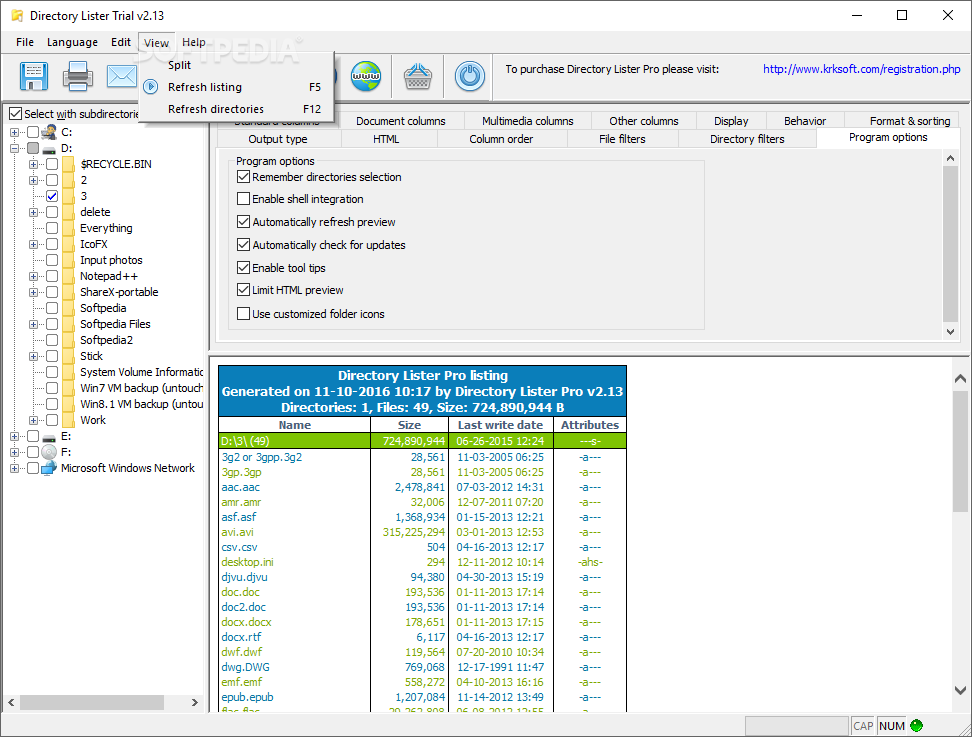
Task: Enable shell integration checkbox
Action: [x=244, y=199]
